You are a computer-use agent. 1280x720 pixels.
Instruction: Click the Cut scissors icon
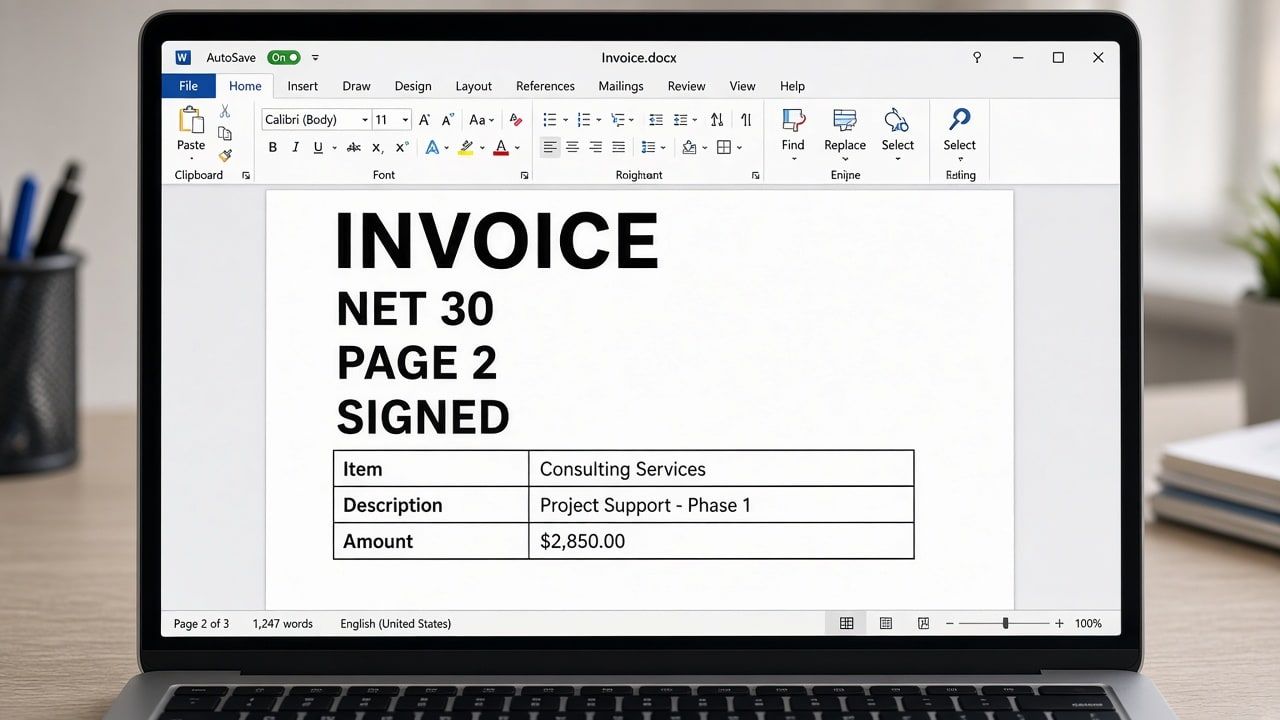(225, 111)
